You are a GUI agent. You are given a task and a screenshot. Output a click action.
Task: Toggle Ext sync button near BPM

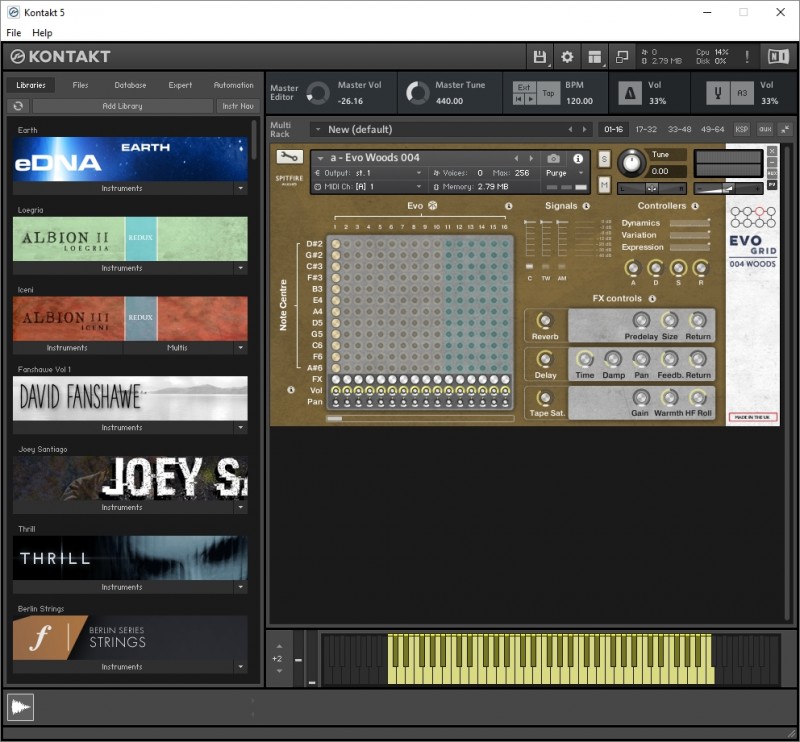(523, 87)
